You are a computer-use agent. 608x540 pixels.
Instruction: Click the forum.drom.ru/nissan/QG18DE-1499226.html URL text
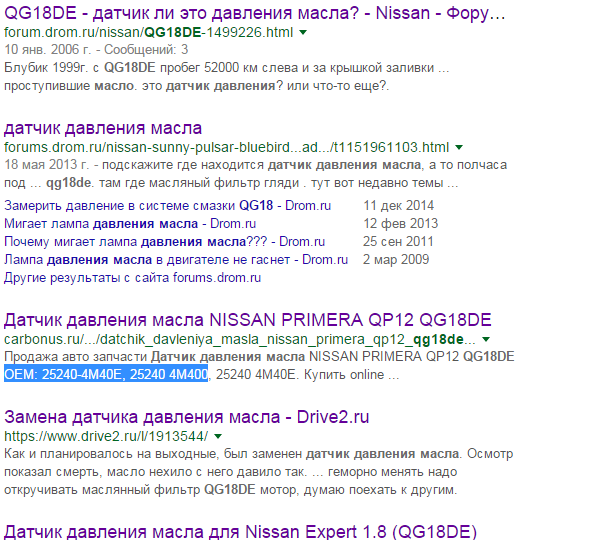[x=149, y=32]
